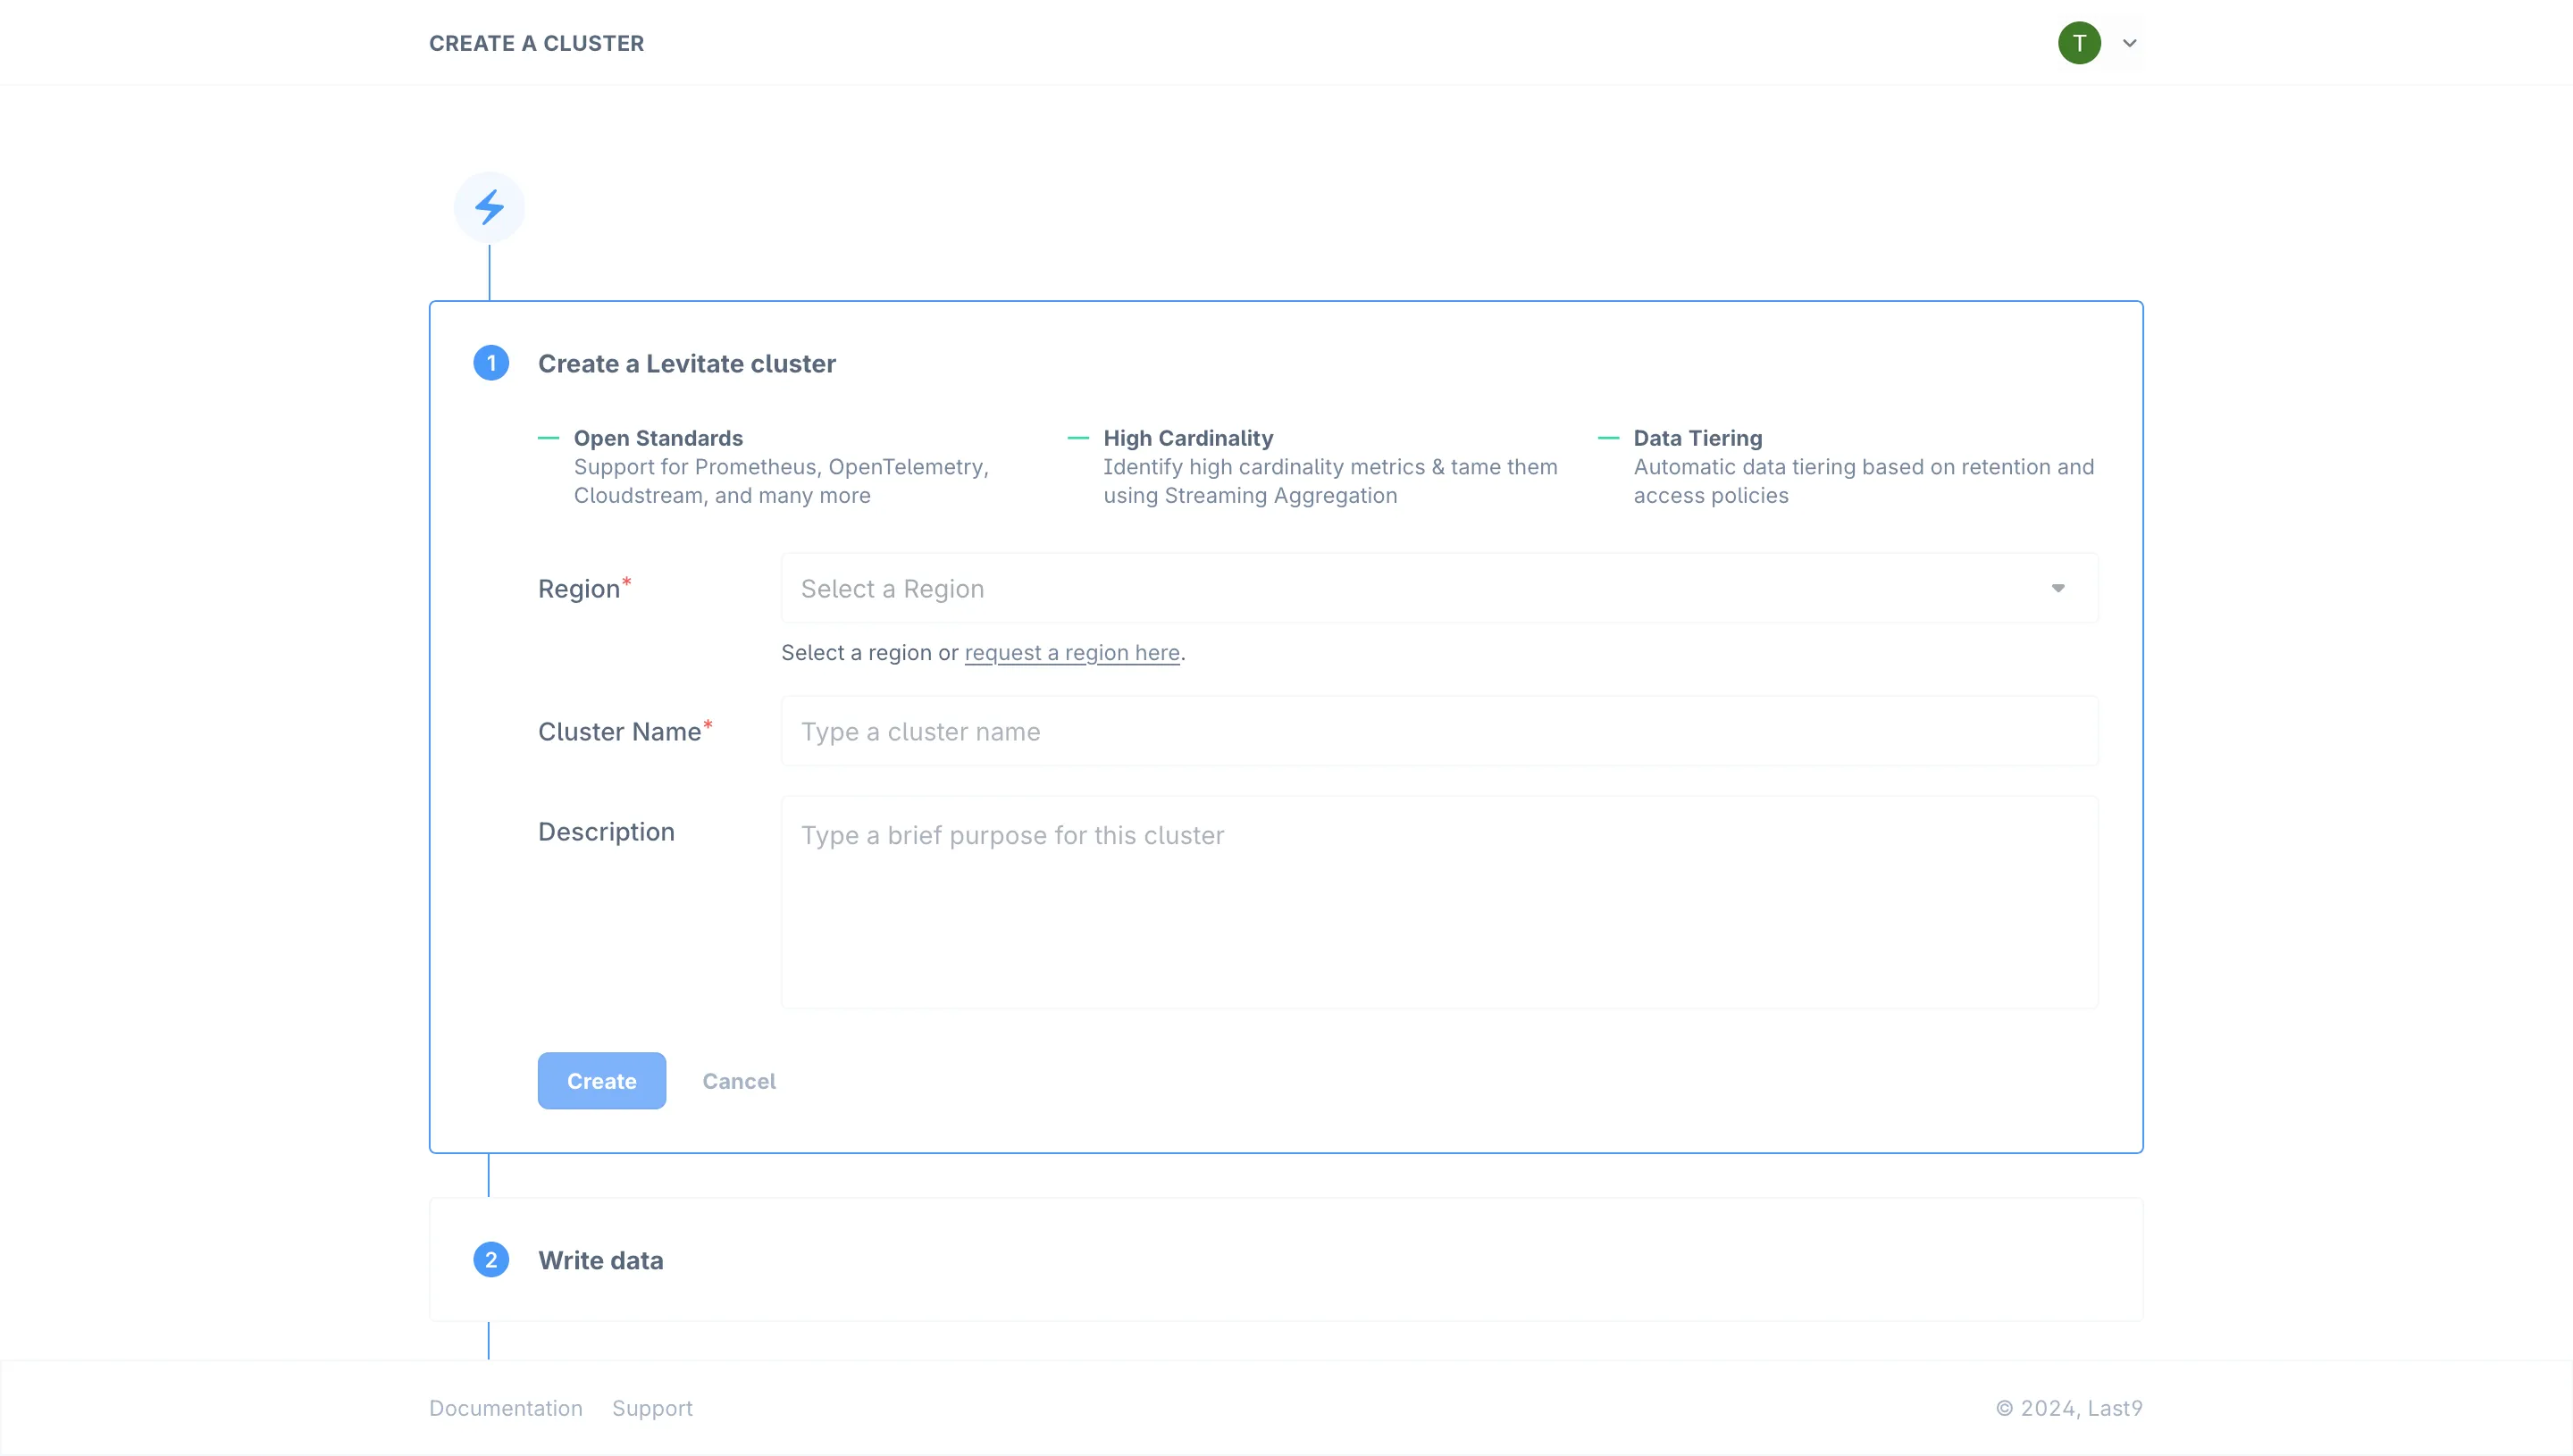Click the Create a Levitate cluster heading
This screenshot has width=2573, height=1456.
[686, 364]
